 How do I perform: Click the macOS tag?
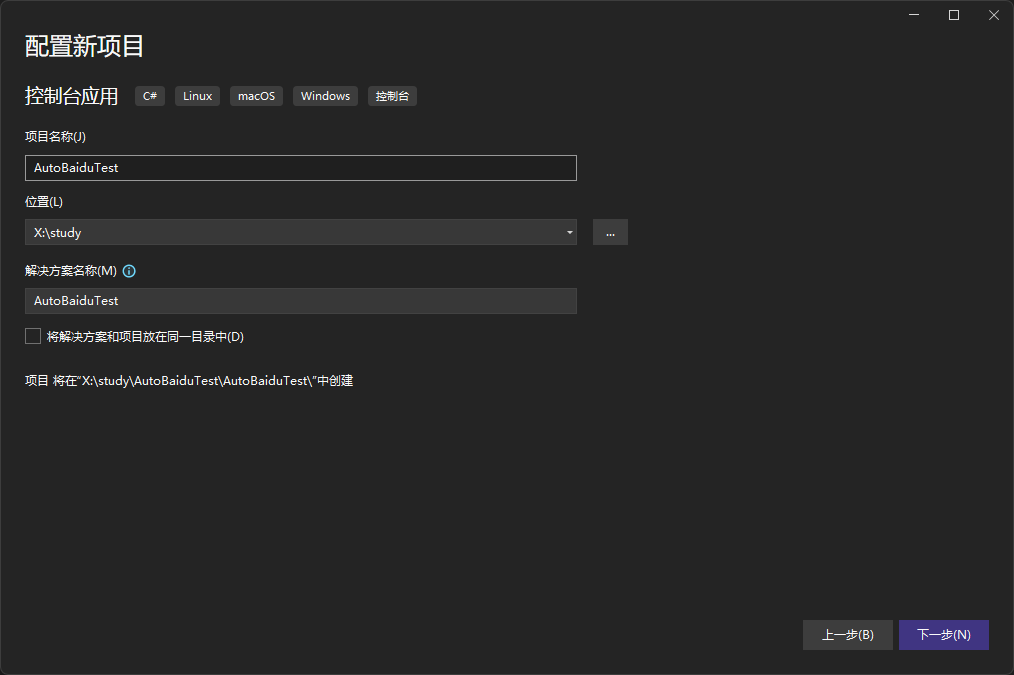[256, 96]
